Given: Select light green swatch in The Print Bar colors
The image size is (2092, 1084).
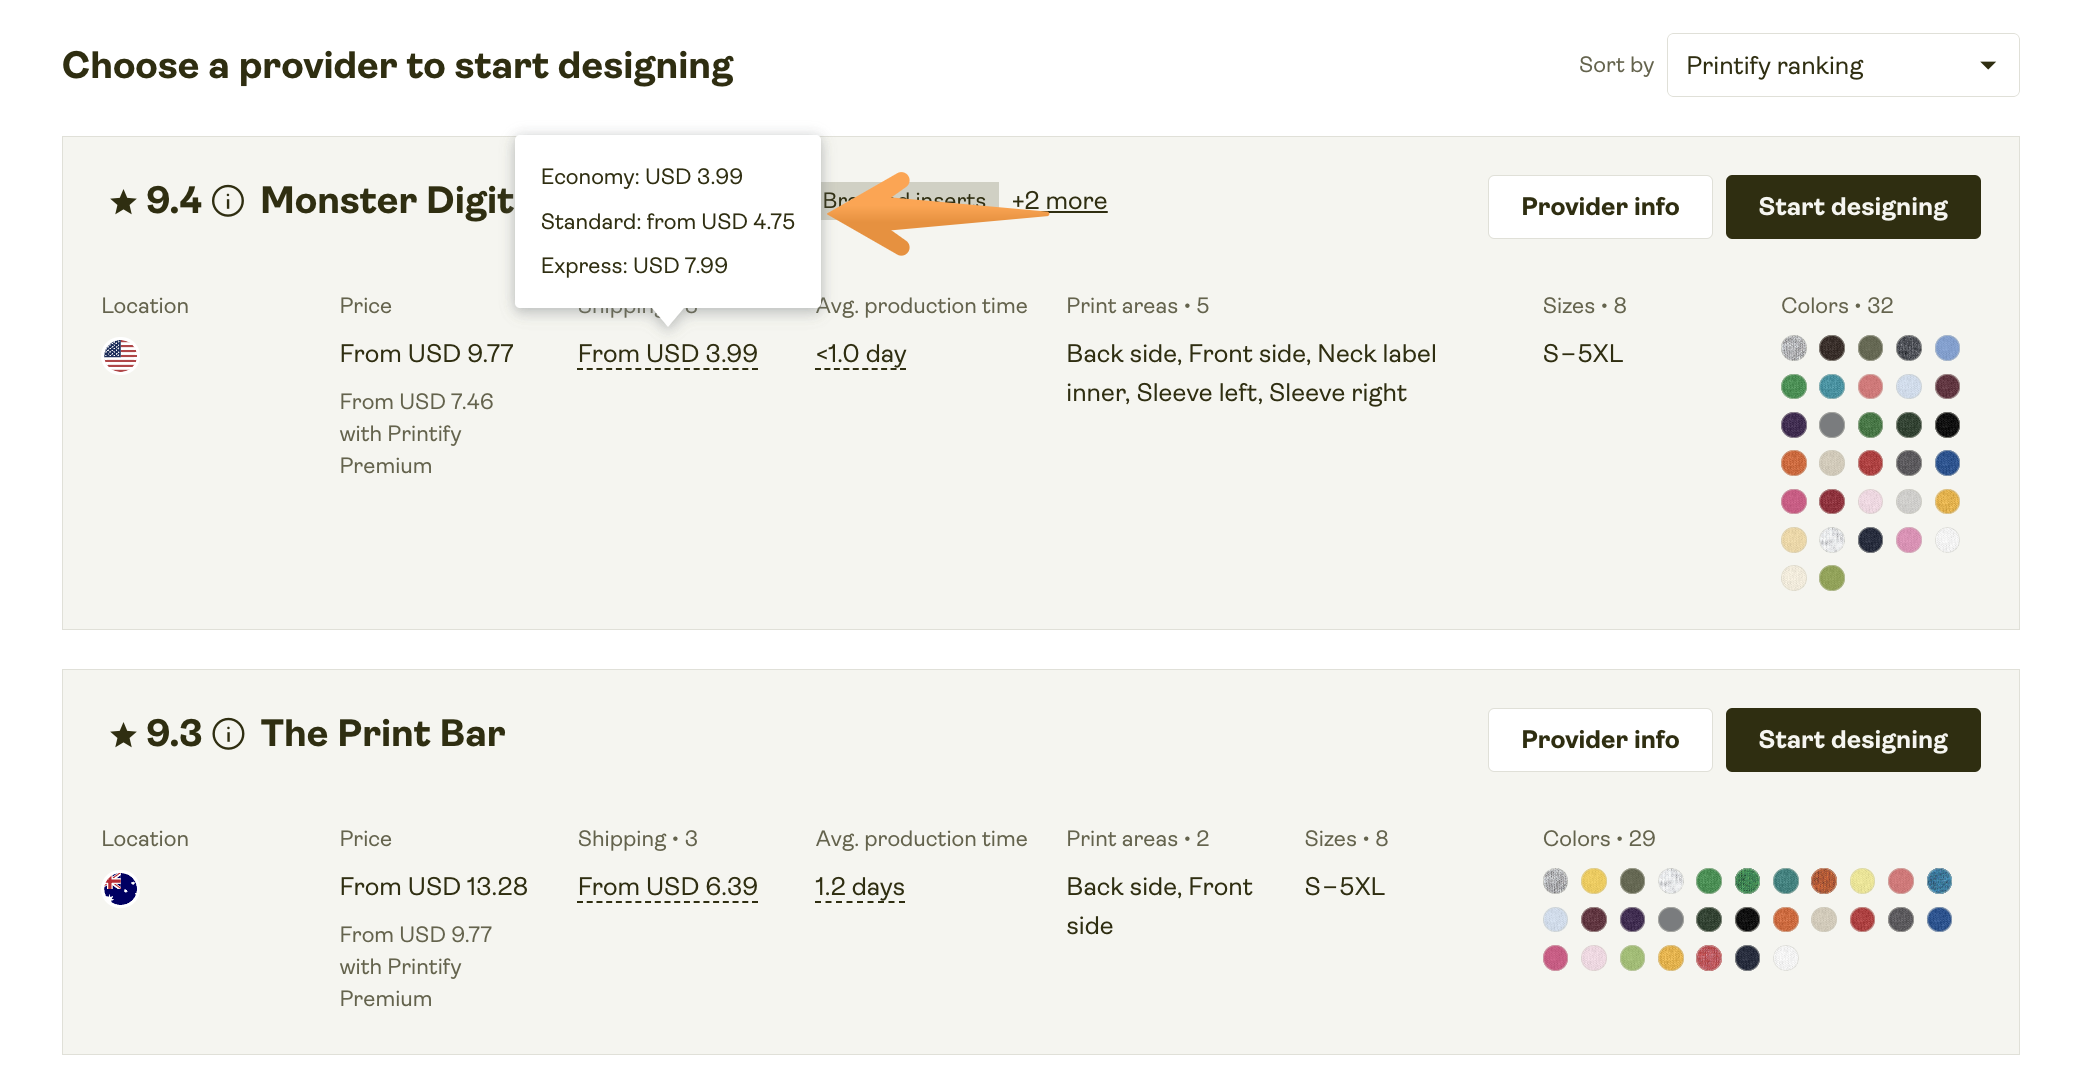Looking at the screenshot, I should [1632, 958].
